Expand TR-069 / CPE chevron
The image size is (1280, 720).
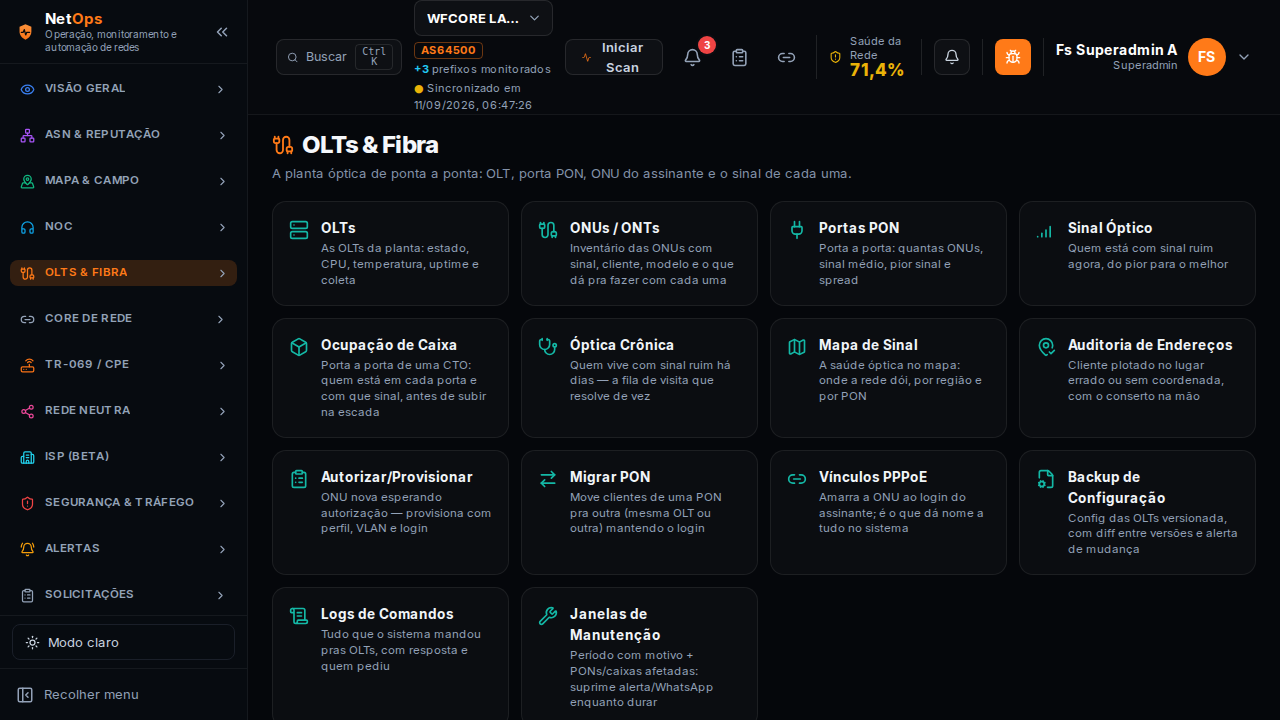[221, 365]
